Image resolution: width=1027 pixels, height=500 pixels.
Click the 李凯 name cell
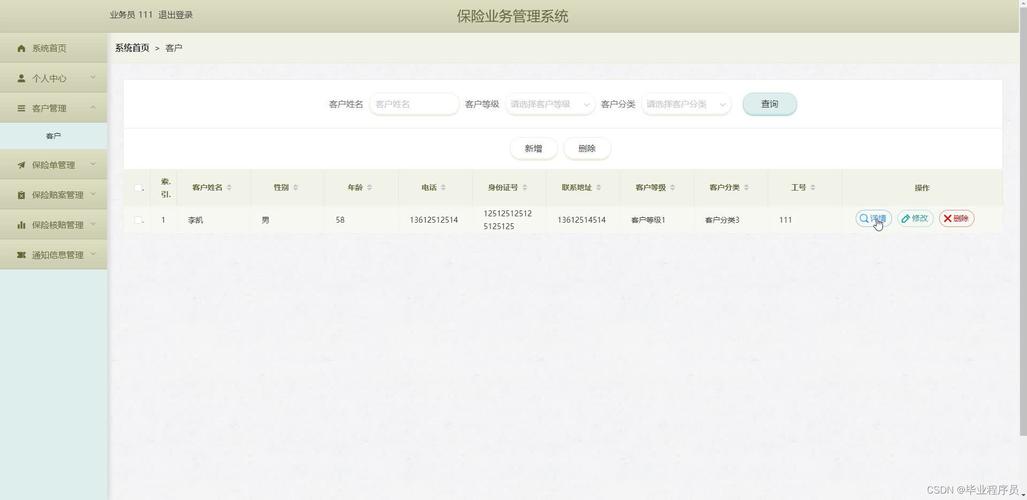195,220
